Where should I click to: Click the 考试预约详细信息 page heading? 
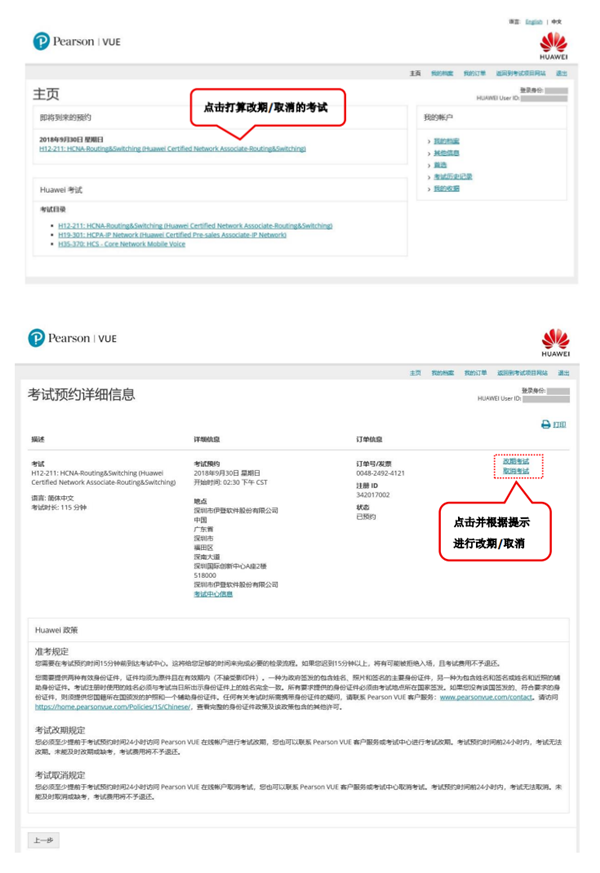[x=81, y=395]
